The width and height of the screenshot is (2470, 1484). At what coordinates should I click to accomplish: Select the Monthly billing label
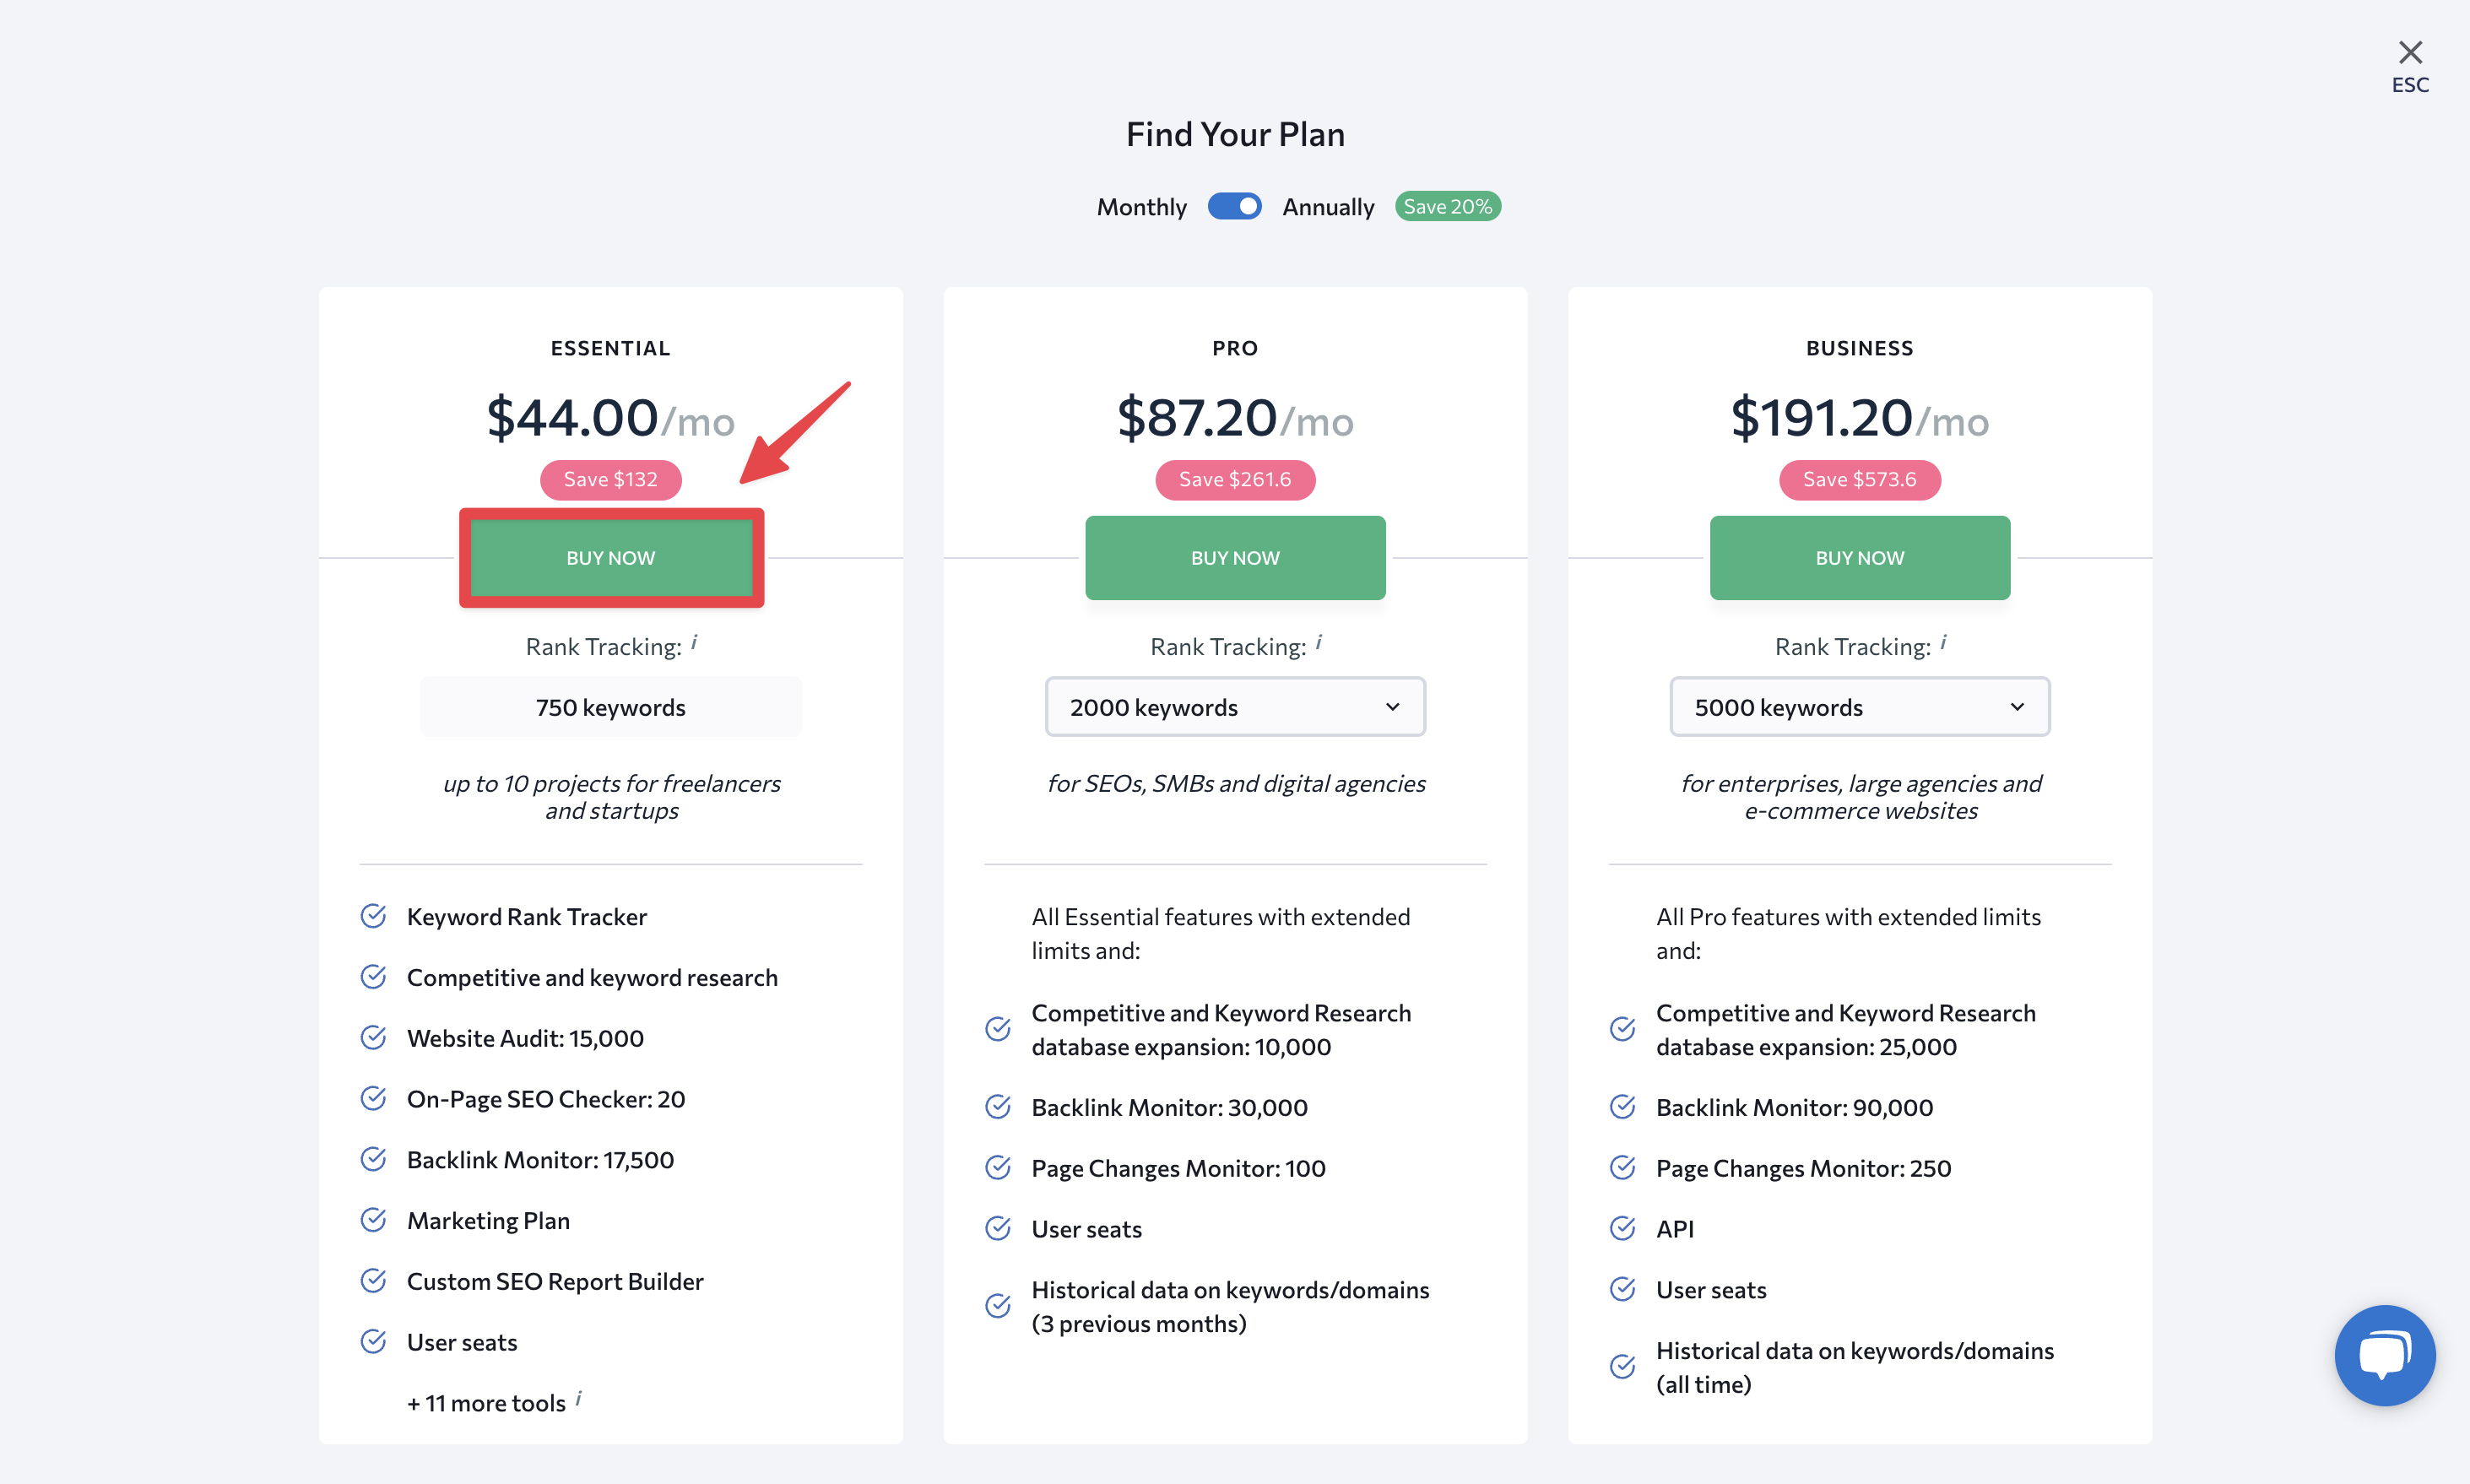pyautogui.click(x=1141, y=207)
